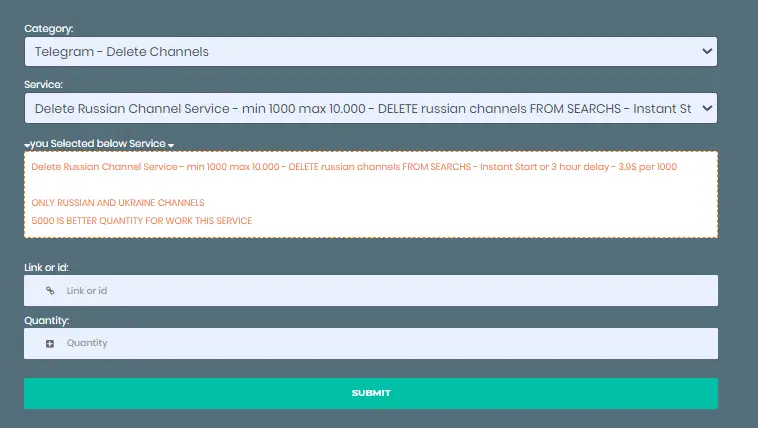Image resolution: width=758 pixels, height=428 pixels.
Task: Click the Quantity input field
Action: click(x=371, y=343)
